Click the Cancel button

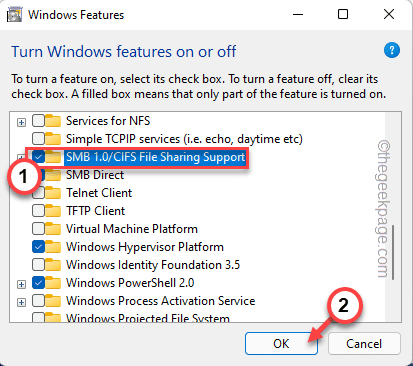point(364,343)
